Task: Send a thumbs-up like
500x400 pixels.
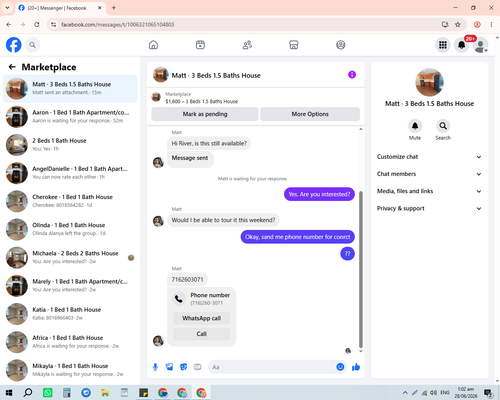Action: (x=356, y=367)
